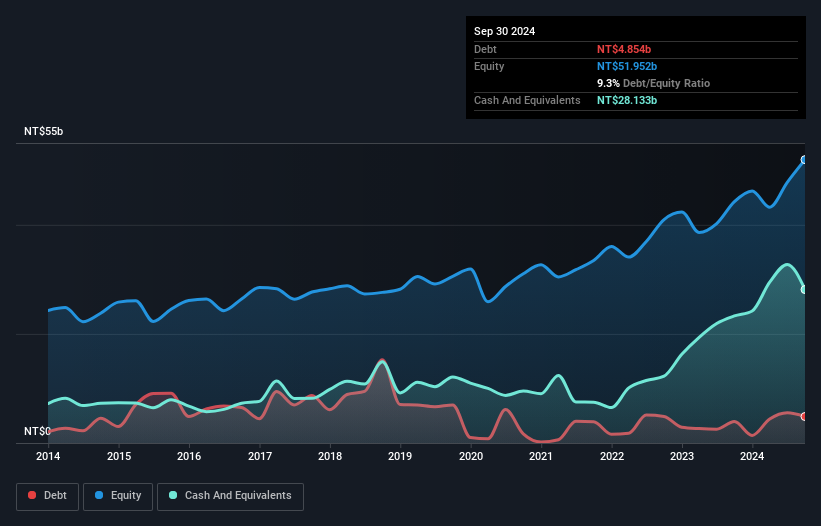Image resolution: width=821 pixels, height=526 pixels.
Task: Click the 9.3% Debt/Equity Ratio text
Action: pos(653,83)
